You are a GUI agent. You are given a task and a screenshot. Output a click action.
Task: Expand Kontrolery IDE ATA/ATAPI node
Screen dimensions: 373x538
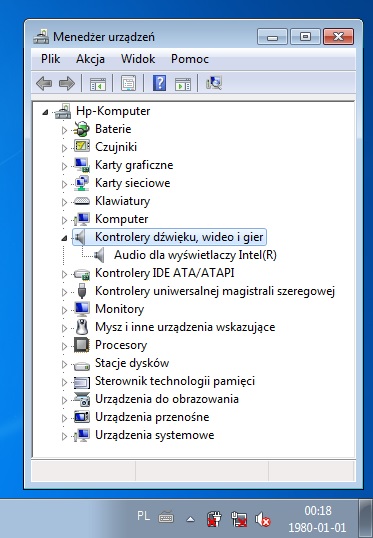[x=64, y=274]
